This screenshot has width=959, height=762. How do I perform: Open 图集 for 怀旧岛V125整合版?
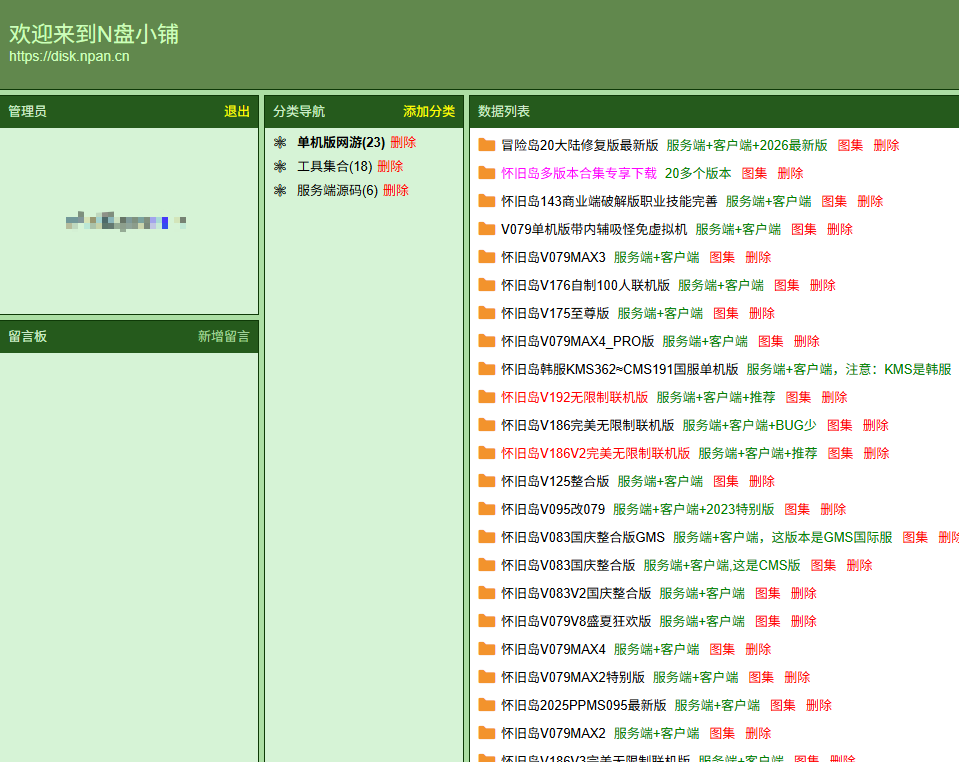(x=726, y=481)
